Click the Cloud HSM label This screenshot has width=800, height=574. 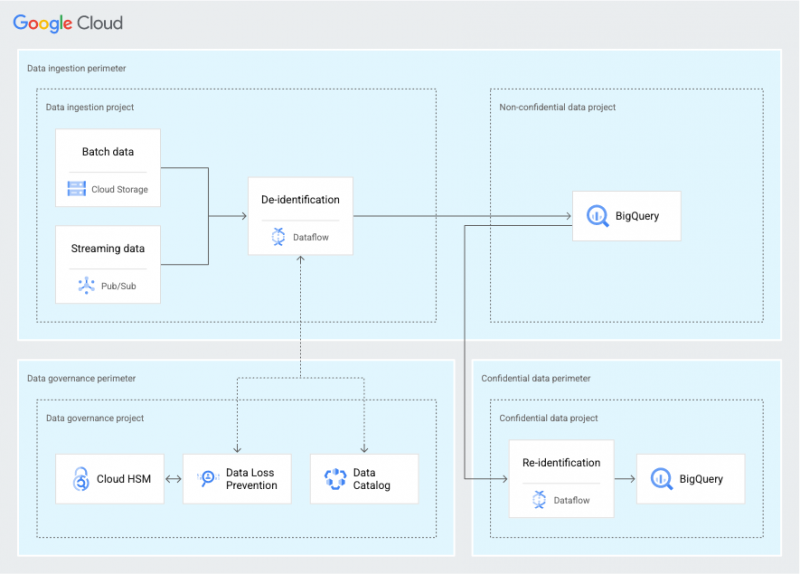123,479
